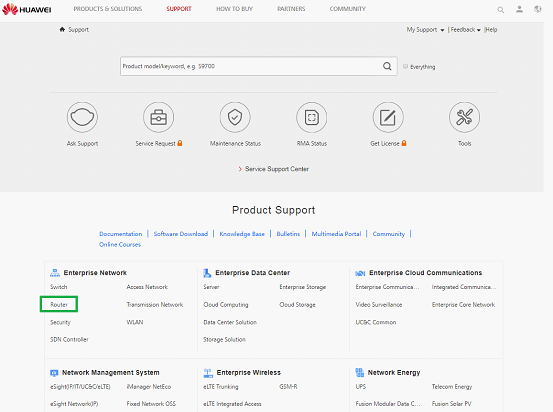
Task: Select eLTE Trunking product
Action: pos(221,387)
